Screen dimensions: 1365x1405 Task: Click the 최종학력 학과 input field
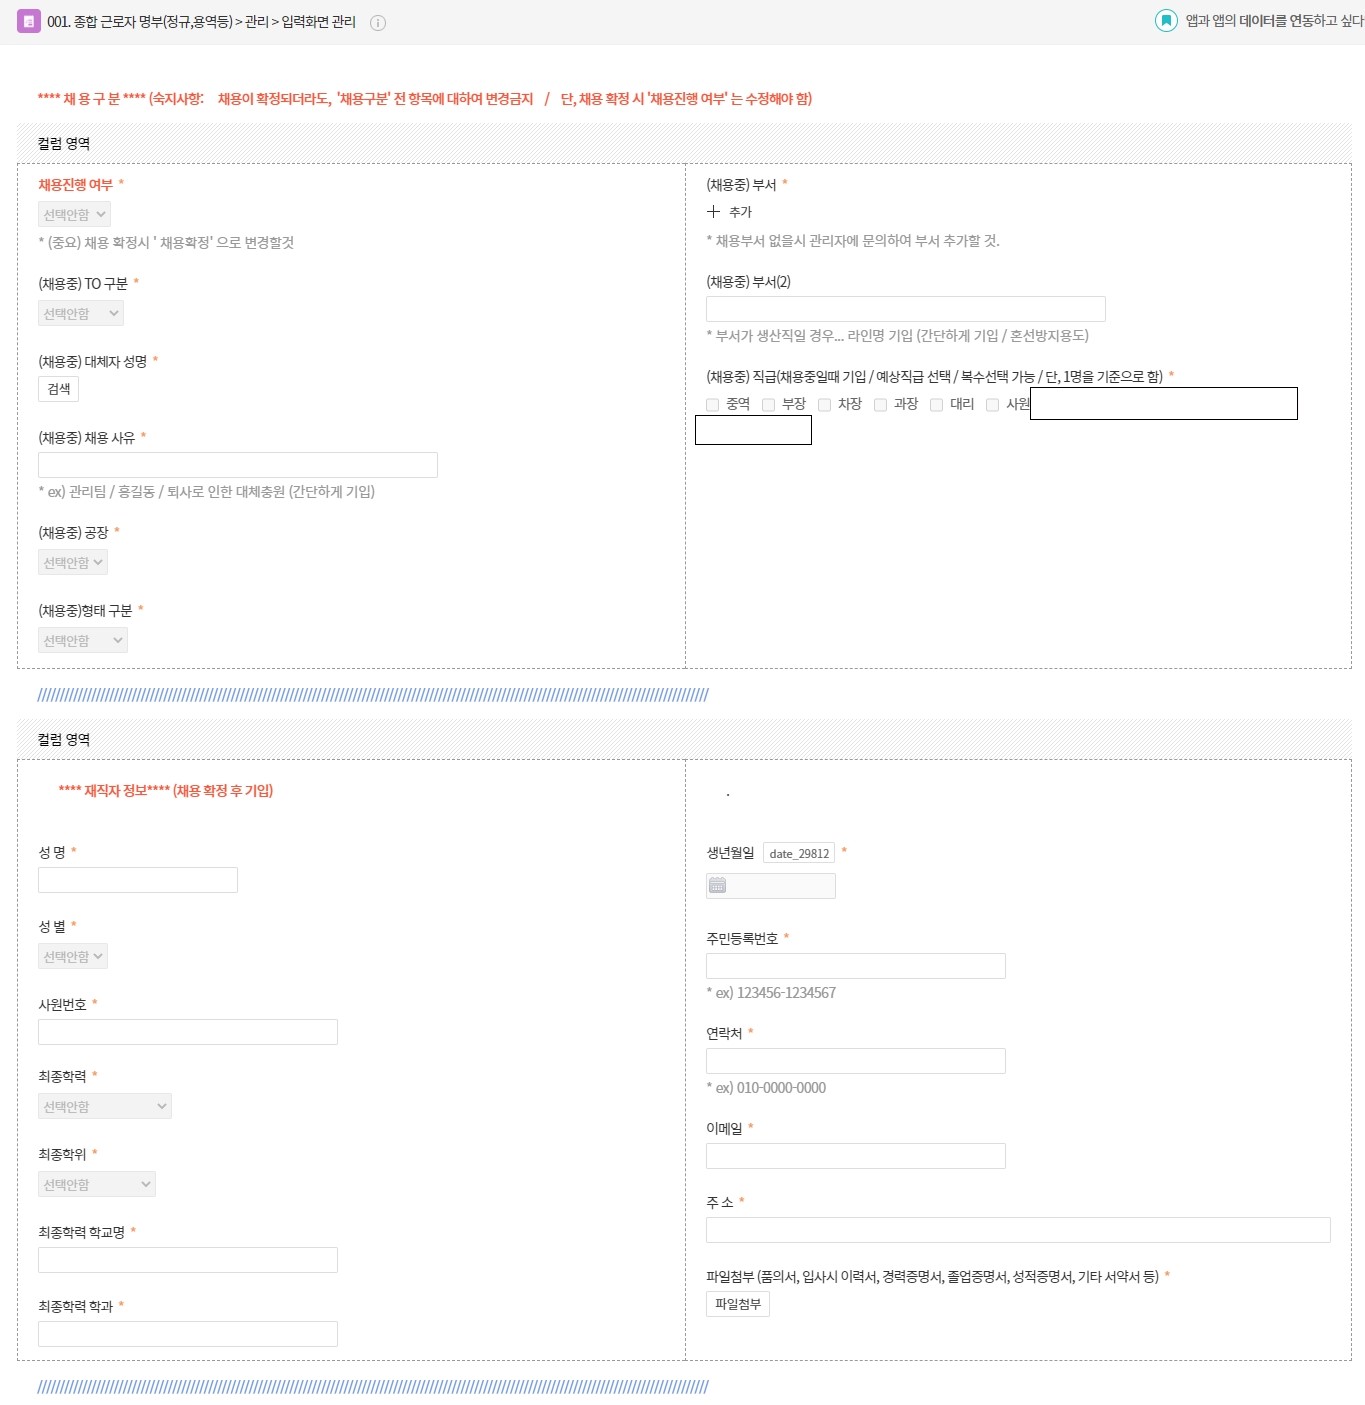(188, 1334)
